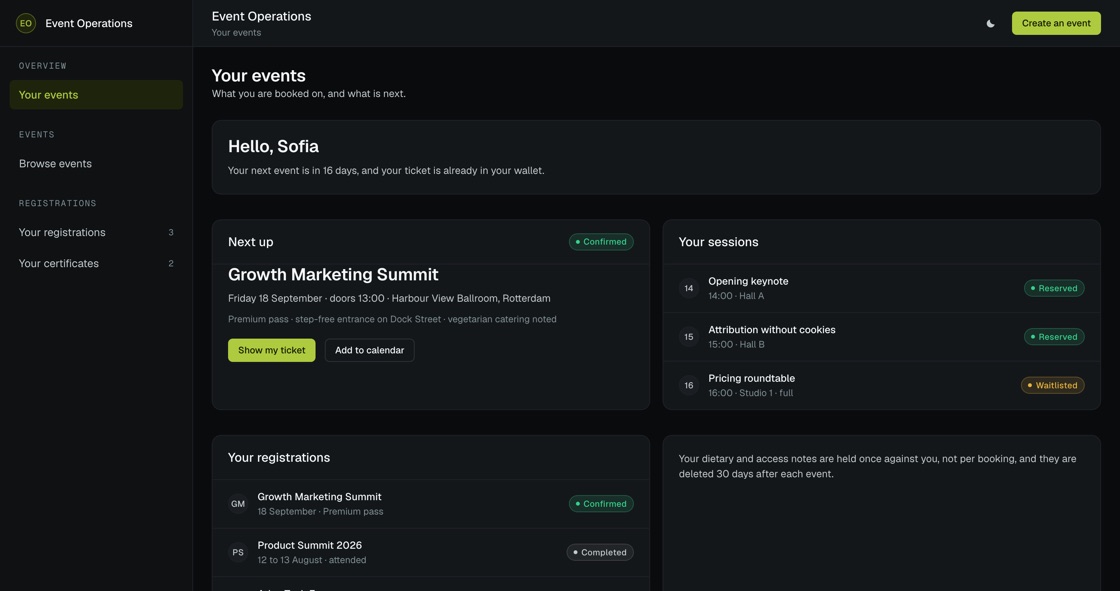Click Reserved status on Attribution without cookies
Screen dimensions: 1120x591
coord(1054,337)
